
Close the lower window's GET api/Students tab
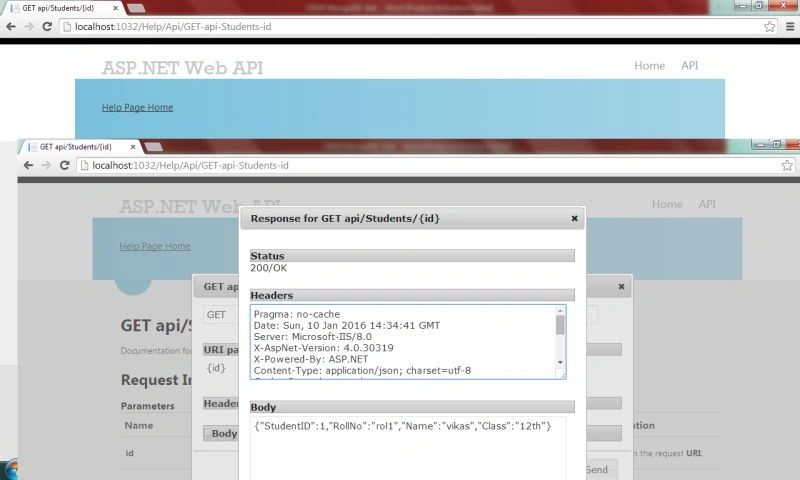133,147
